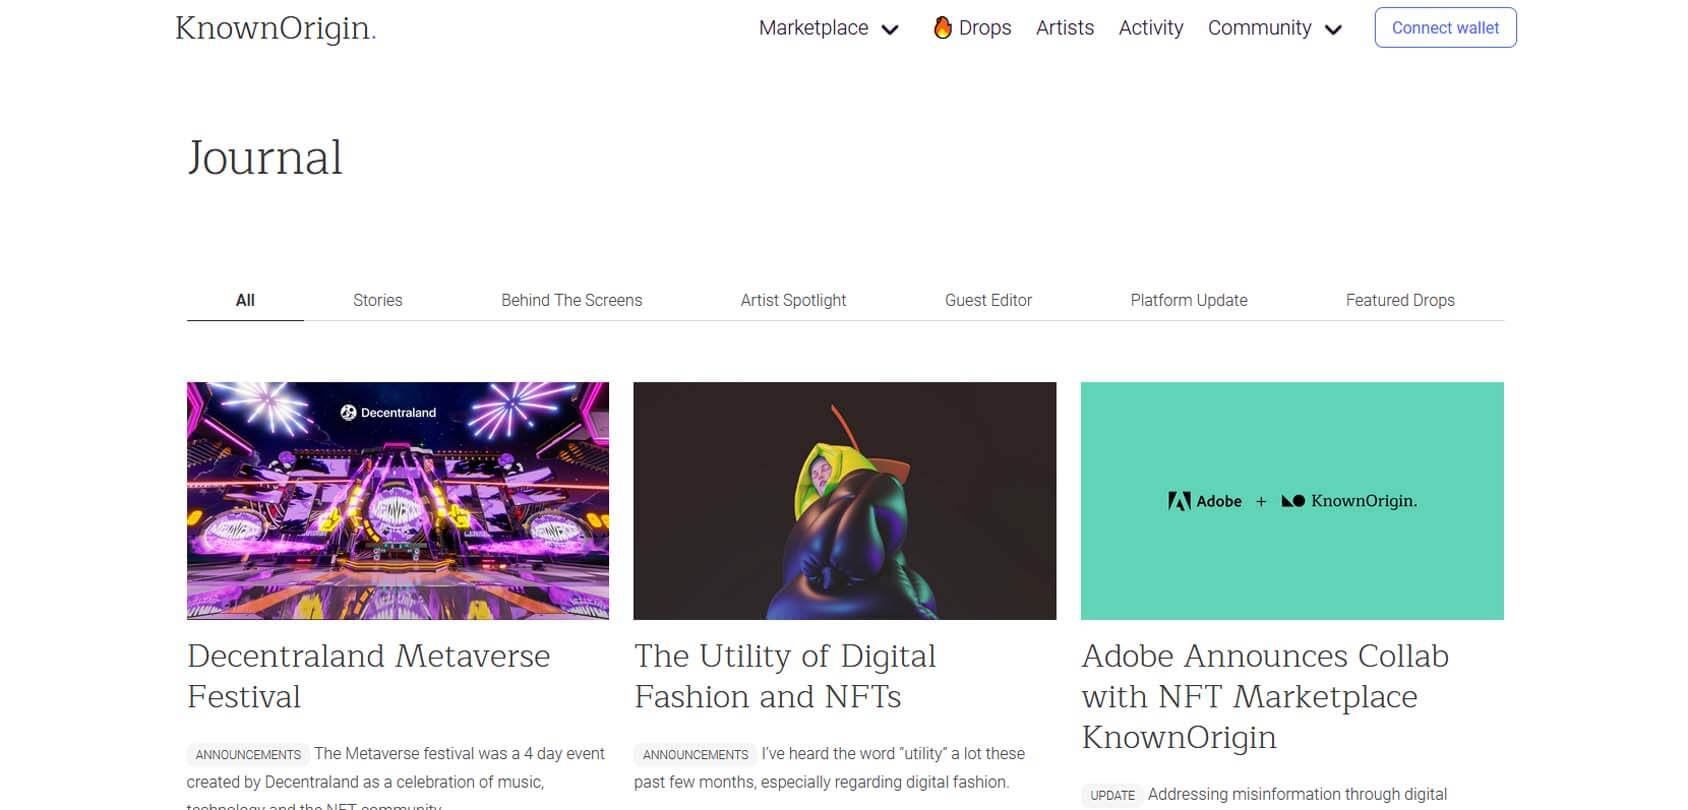The height and width of the screenshot is (810, 1688).
Task: Click the Journal page heading
Action: (x=265, y=158)
